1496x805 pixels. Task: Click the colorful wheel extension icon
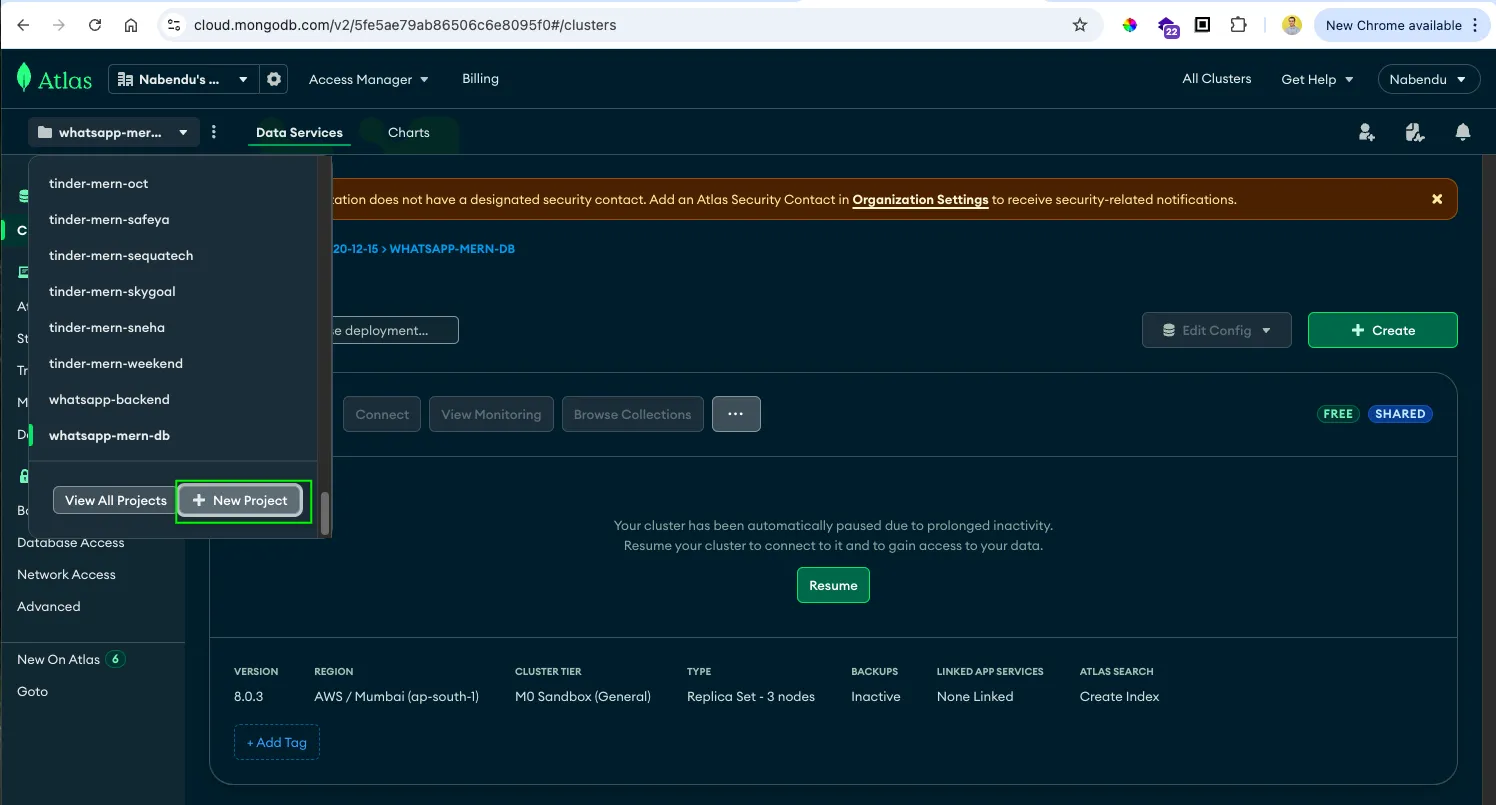click(x=1130, y=25)
